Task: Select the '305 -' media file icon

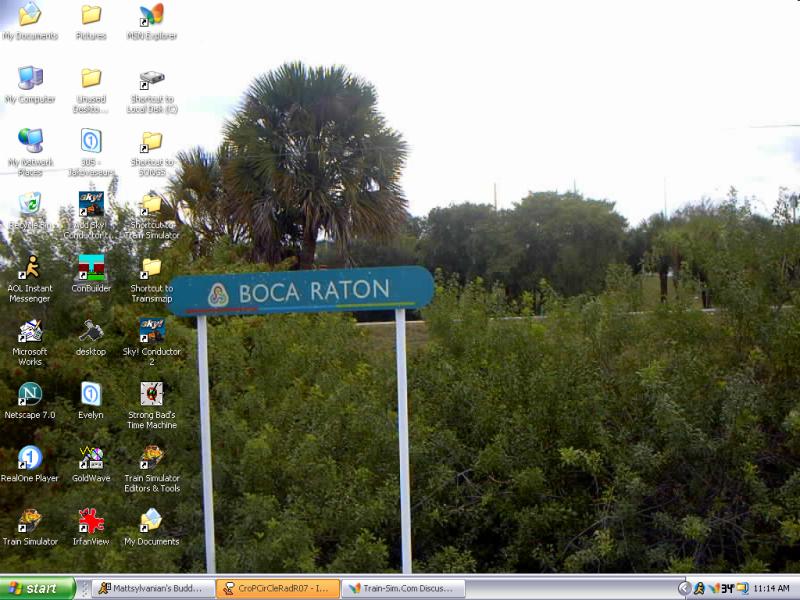Action: click(x=91, y=153)
